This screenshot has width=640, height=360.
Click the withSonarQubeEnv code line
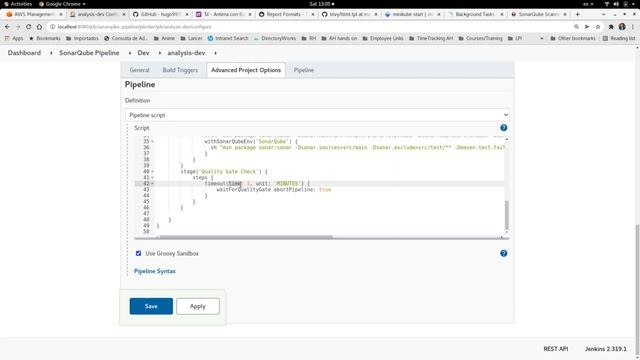(x=251, y=142)
